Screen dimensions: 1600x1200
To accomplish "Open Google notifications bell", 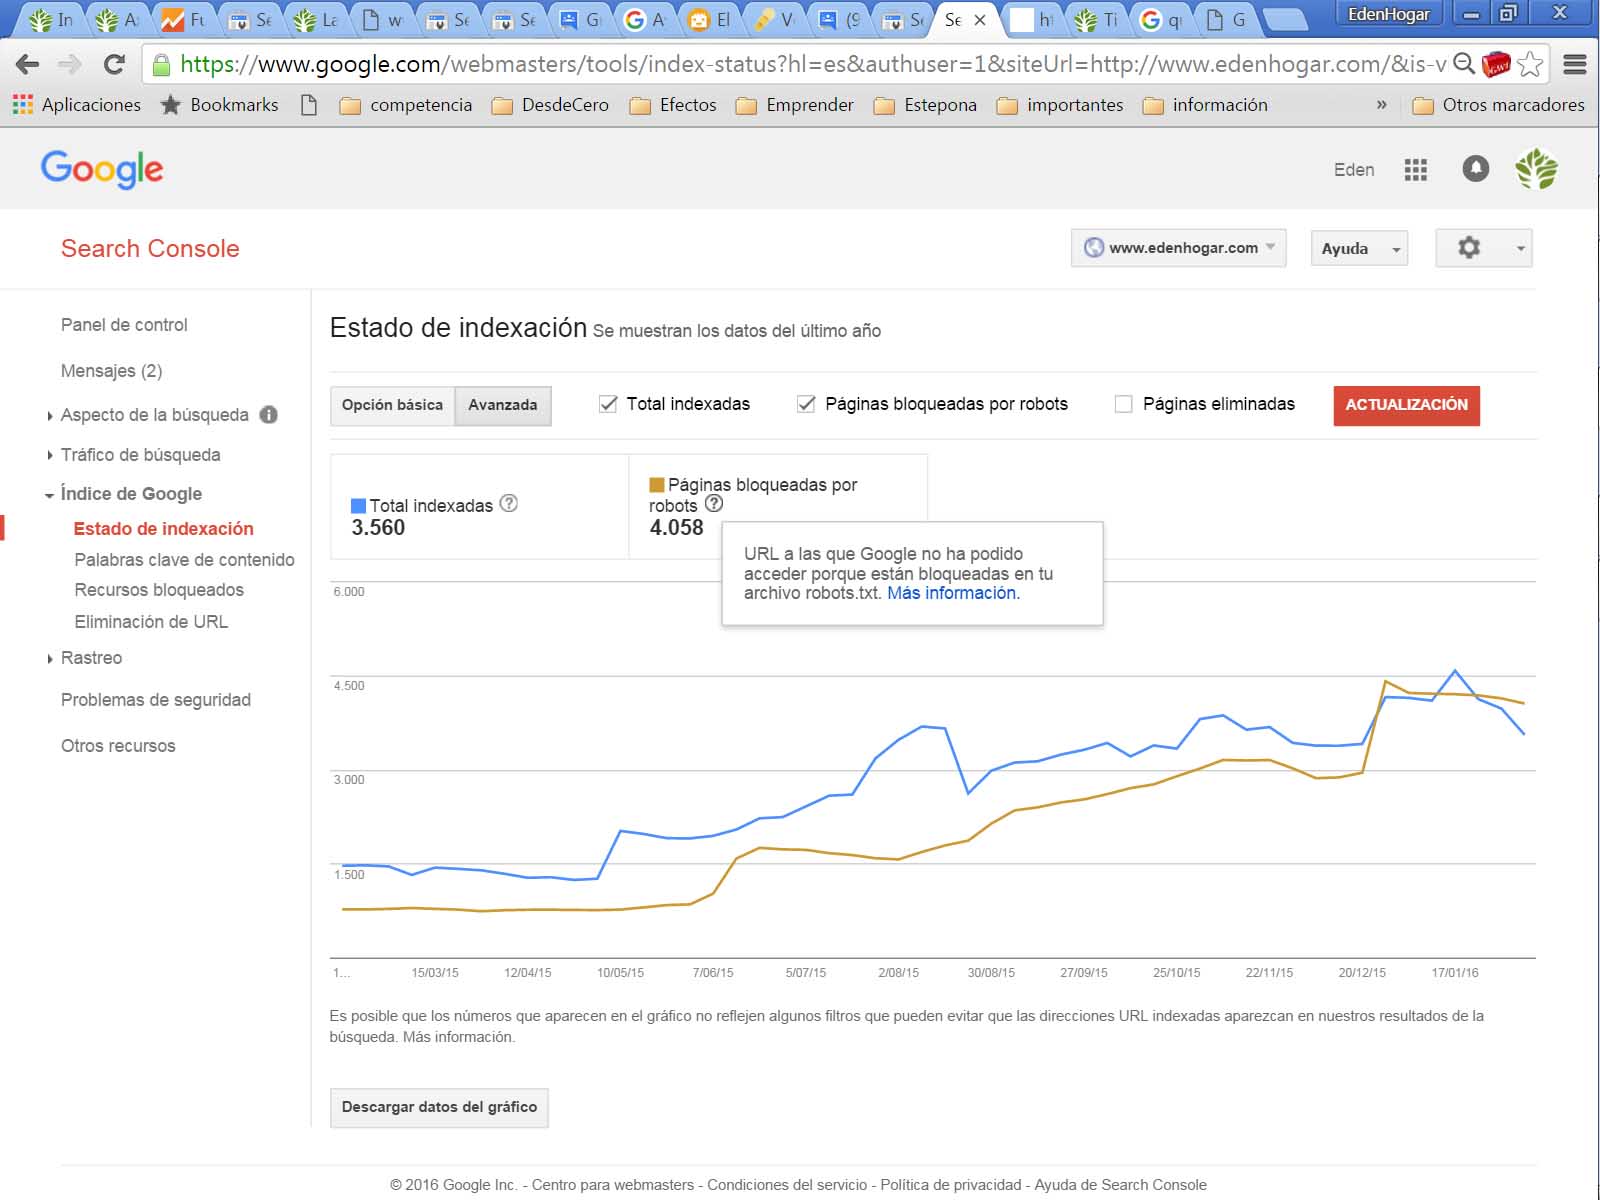I will [1475, 169].
